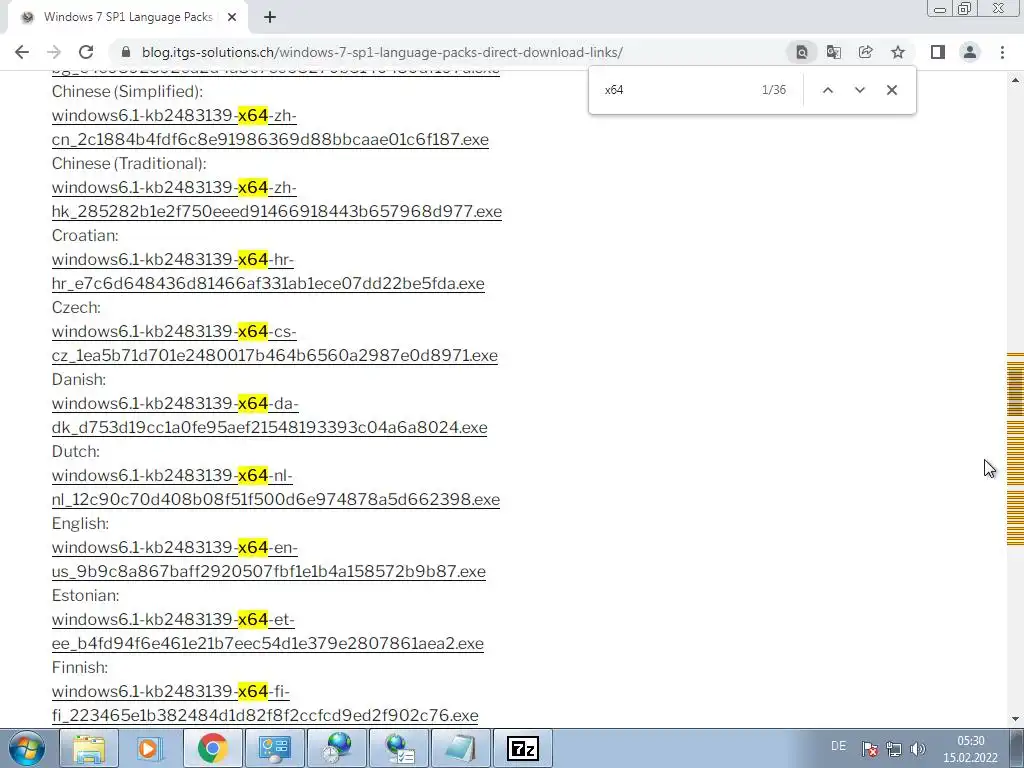Download the Estonian et-ee language pack
This screenshot has height=768, width=1024.
point(268,631)
